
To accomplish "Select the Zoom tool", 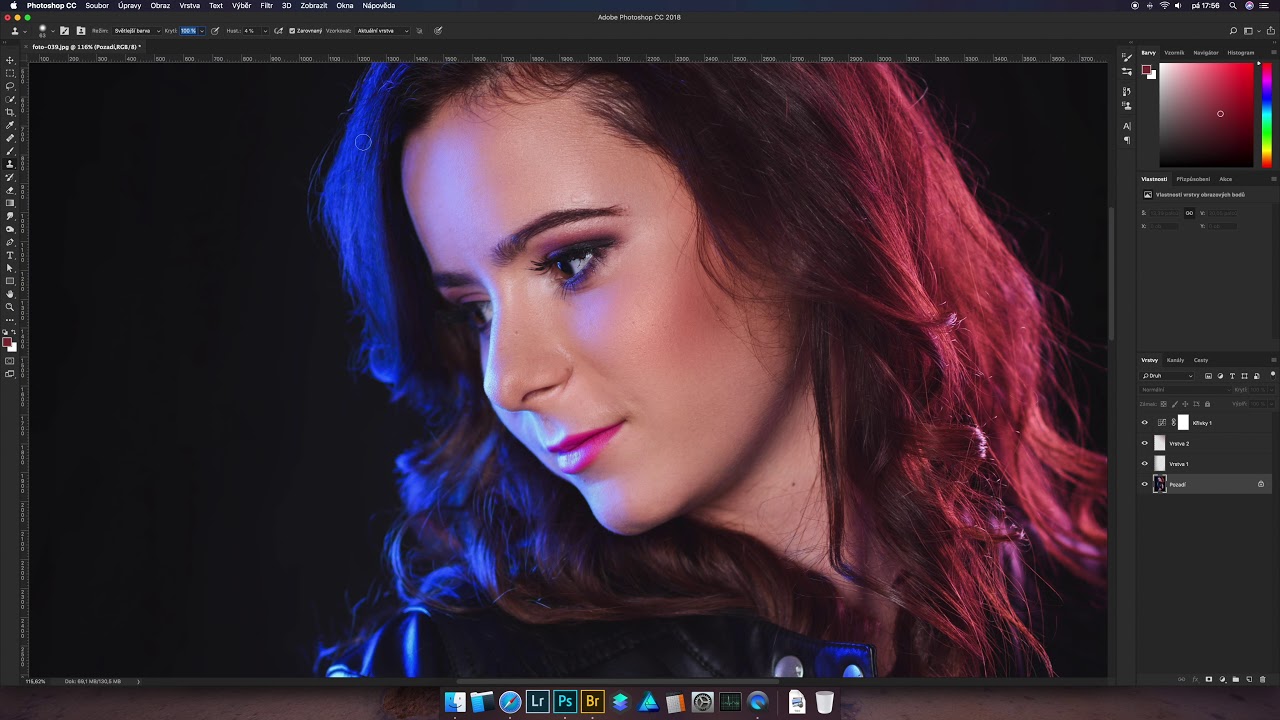I will pyautogui.click(x=10, y=307).
